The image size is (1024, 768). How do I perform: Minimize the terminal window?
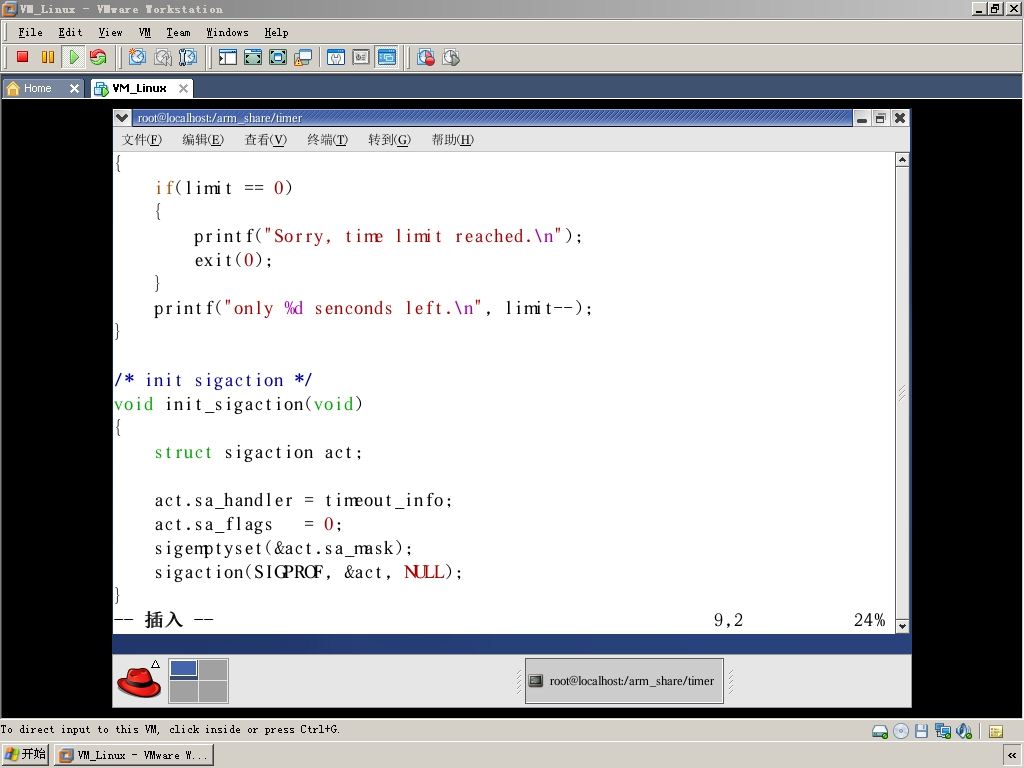pos(862,118)
